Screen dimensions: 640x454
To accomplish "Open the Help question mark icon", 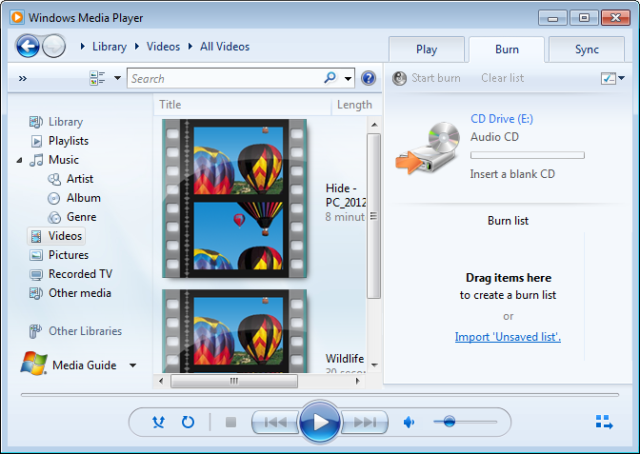I will pyautogui.click(x=368, y=78).
